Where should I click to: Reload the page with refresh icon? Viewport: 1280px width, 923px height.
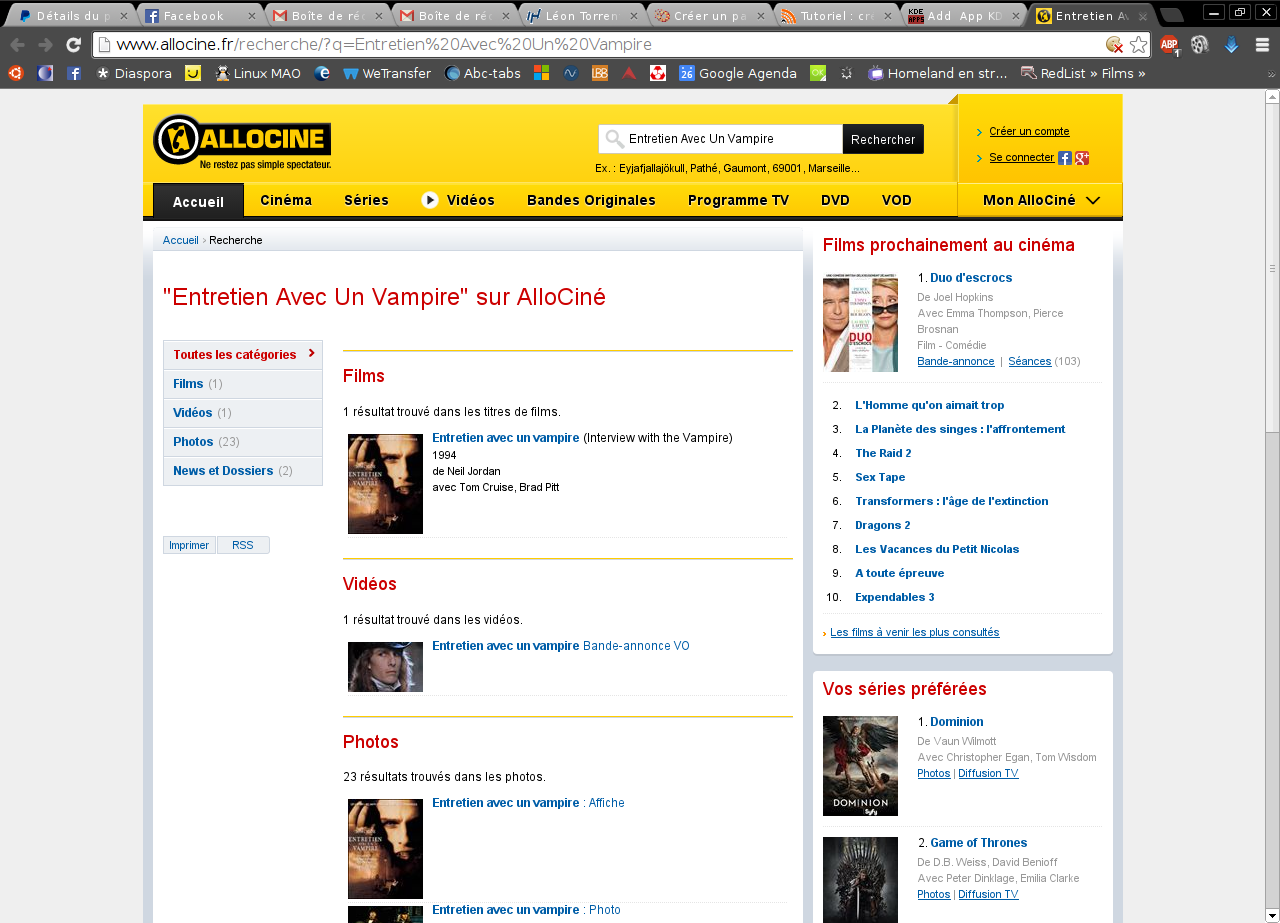coord(73,45)
